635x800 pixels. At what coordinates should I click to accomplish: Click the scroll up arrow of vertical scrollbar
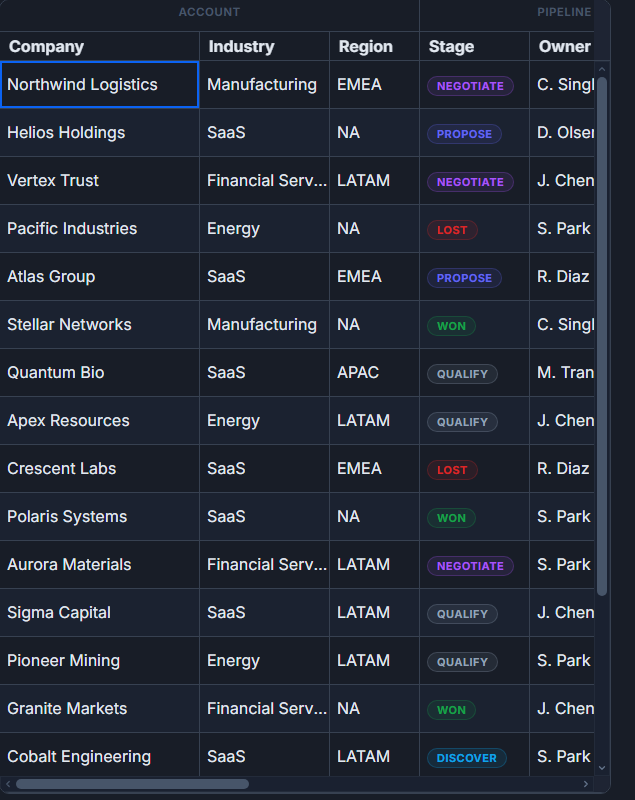click(x=602, y=69)
